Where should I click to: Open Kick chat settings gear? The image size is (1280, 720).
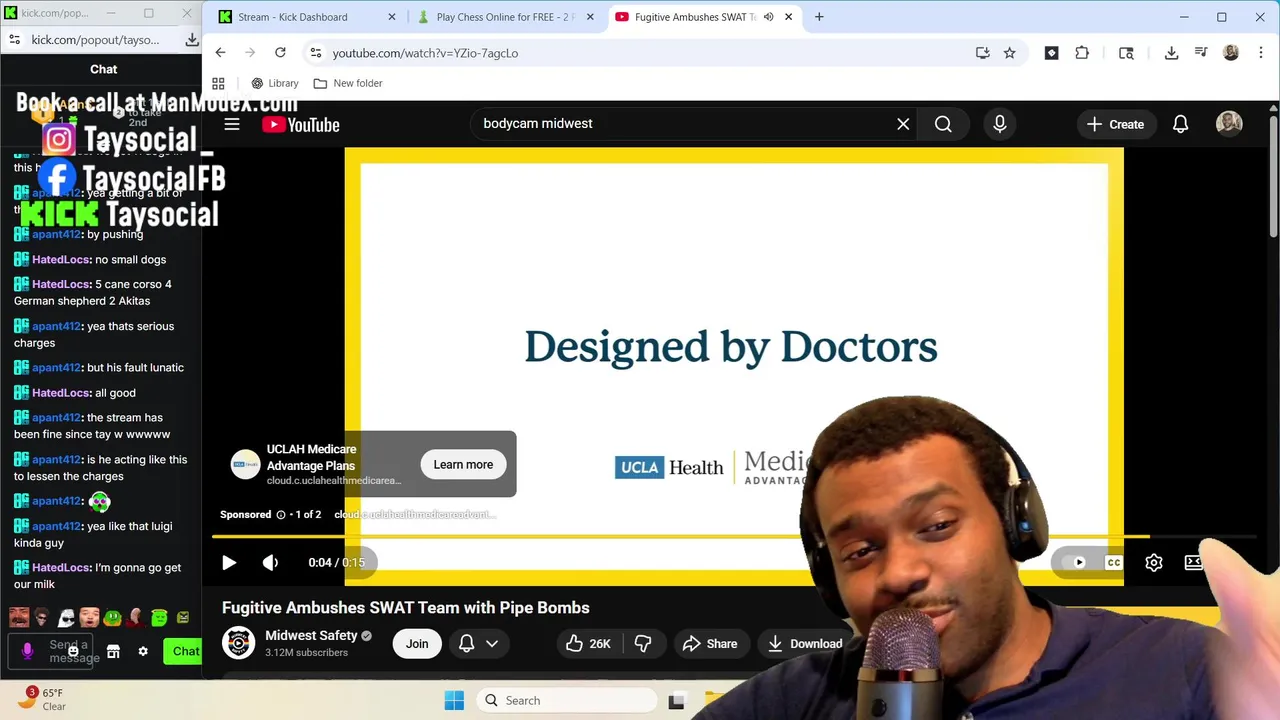[x=143, y=652]
